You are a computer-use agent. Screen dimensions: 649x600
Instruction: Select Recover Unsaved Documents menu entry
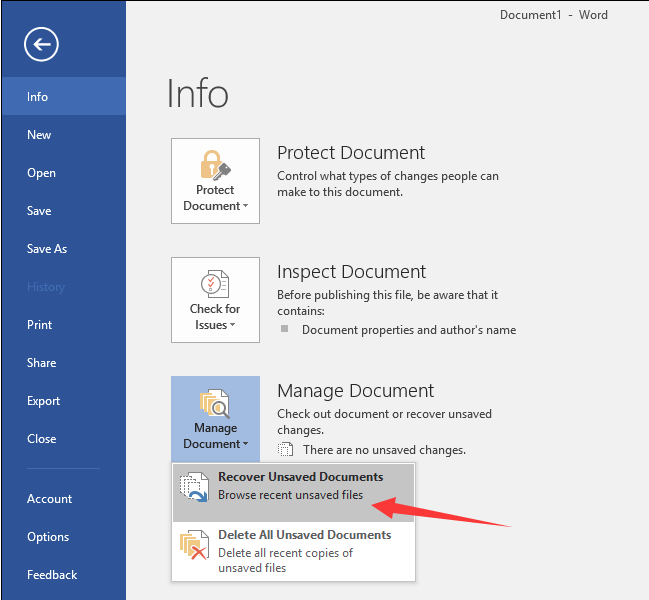point(300,486)
